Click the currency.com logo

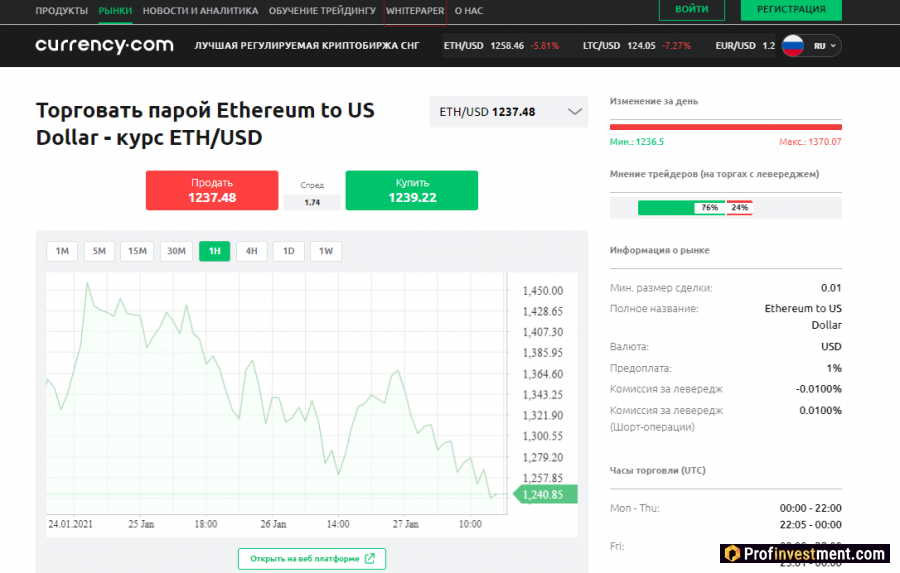(104, 45)
